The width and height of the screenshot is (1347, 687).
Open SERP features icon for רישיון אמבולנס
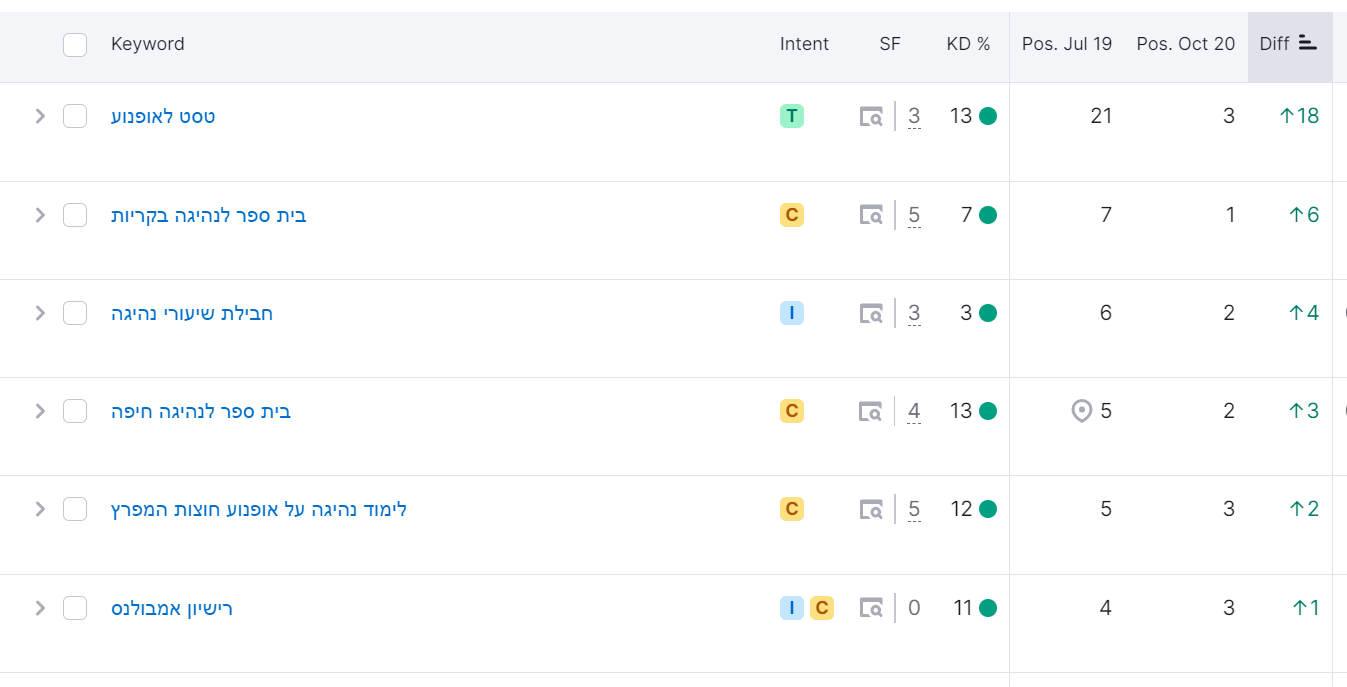tap(871, 608)
